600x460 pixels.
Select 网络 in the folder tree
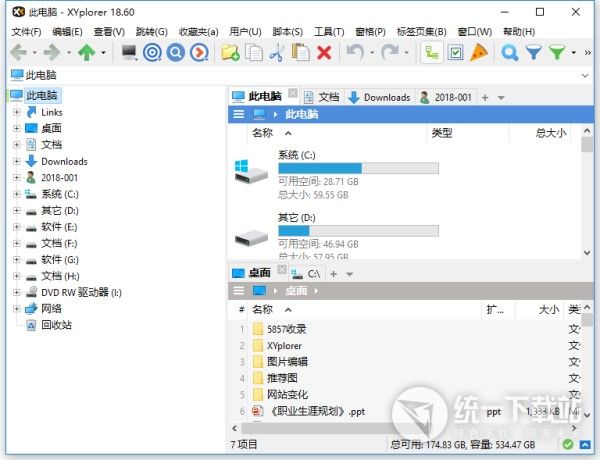click(51, 308)
